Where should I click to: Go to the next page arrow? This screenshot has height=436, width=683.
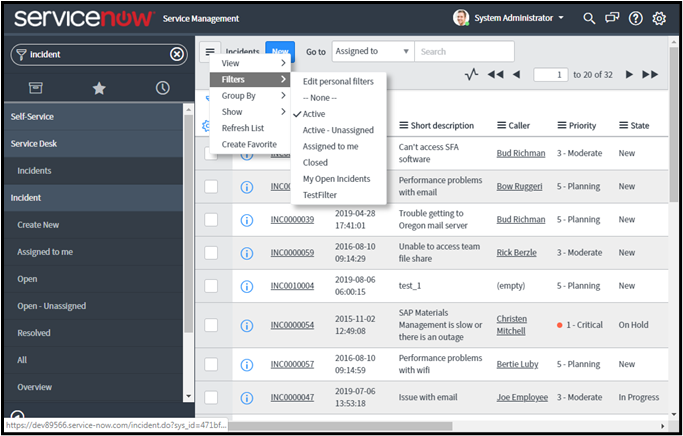click(629, 75)
